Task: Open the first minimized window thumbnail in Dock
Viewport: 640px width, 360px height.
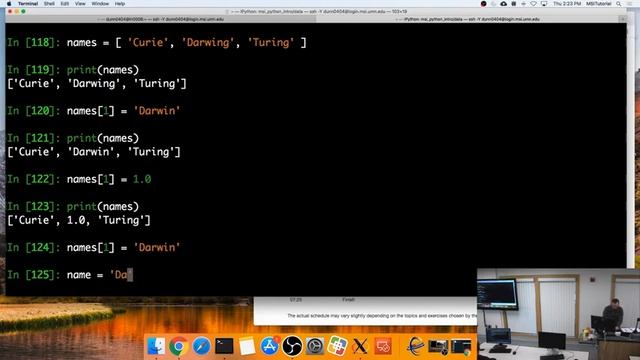Action: point(438,346)
